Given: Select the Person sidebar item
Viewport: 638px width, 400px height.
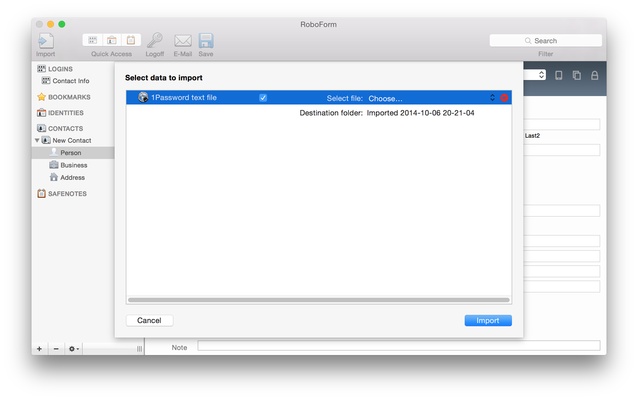Looking at the screenshot, I should click(73, 153).
